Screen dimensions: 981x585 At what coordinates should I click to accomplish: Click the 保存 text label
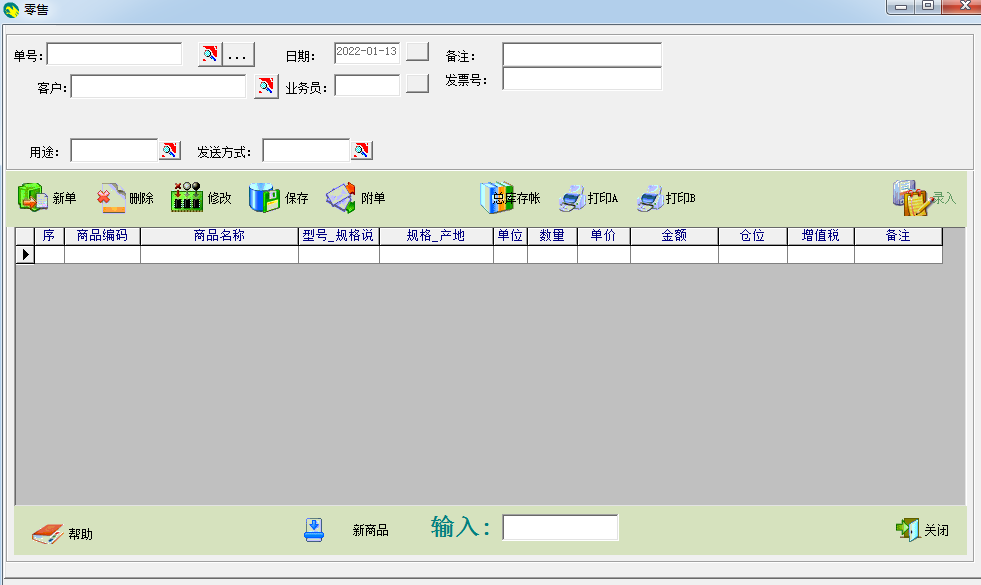tap(297, 198)
